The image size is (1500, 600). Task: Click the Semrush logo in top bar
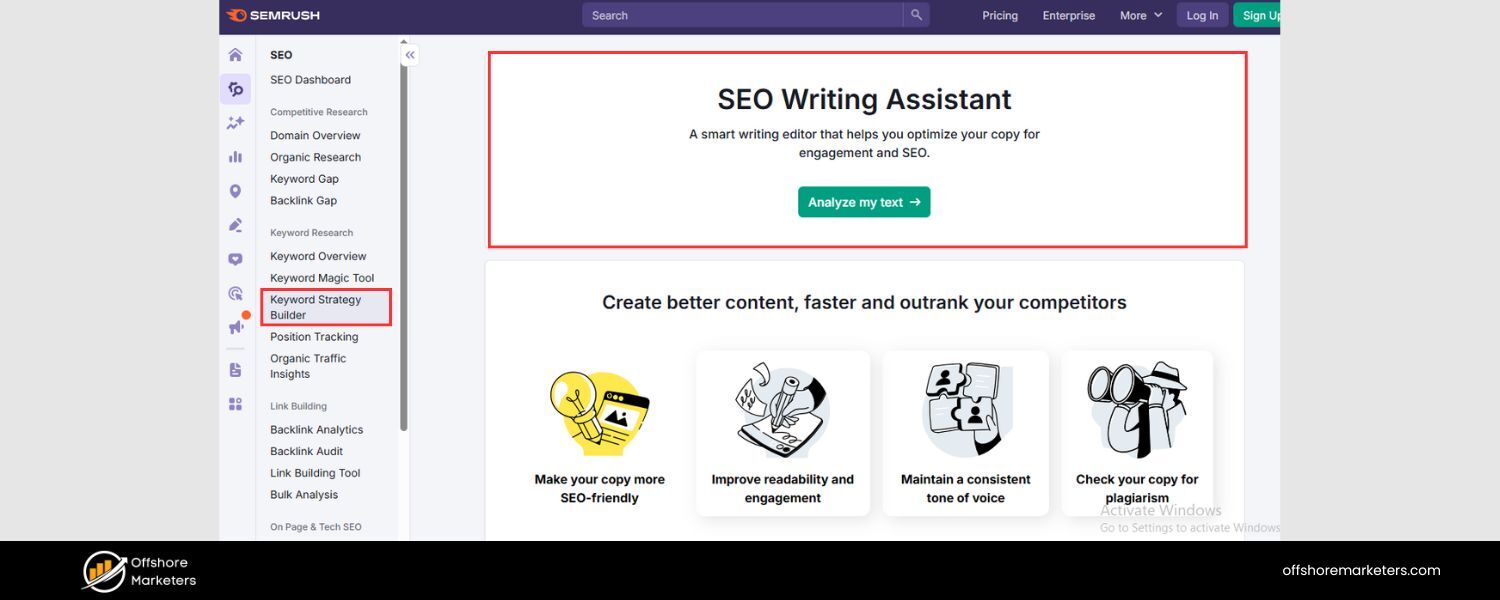click(272, 15)
